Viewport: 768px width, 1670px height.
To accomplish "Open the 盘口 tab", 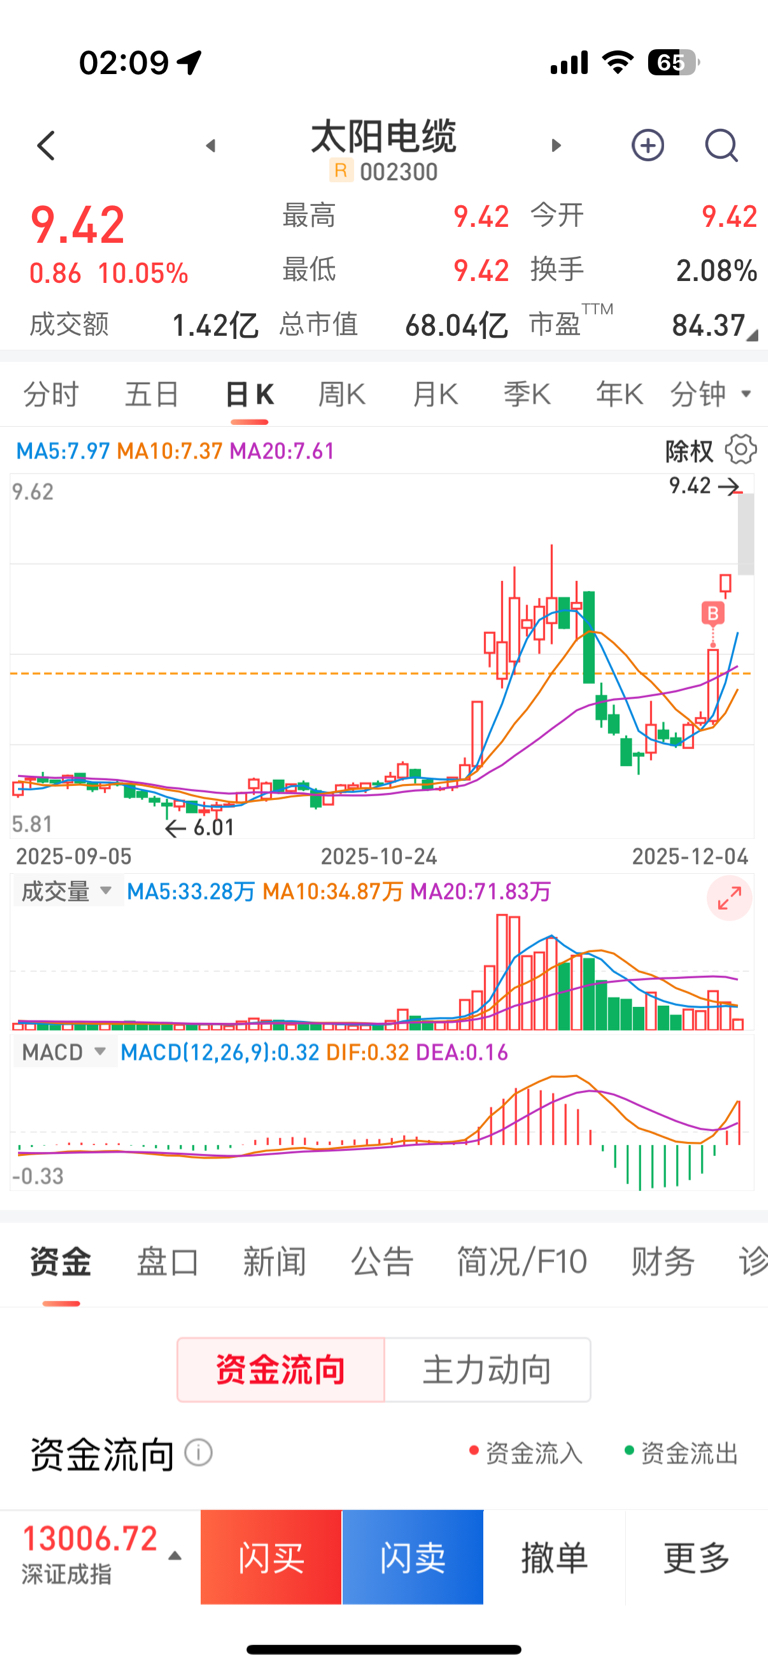I will [x=167, y=1262].
